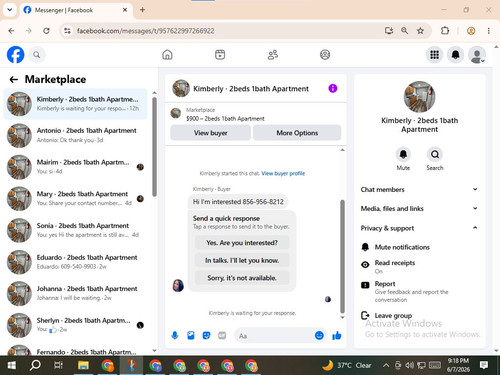The width and height of the screenshot is (500, 375).
Task: Go back from Marketplace chats list
Action: [x=14, y=79]
